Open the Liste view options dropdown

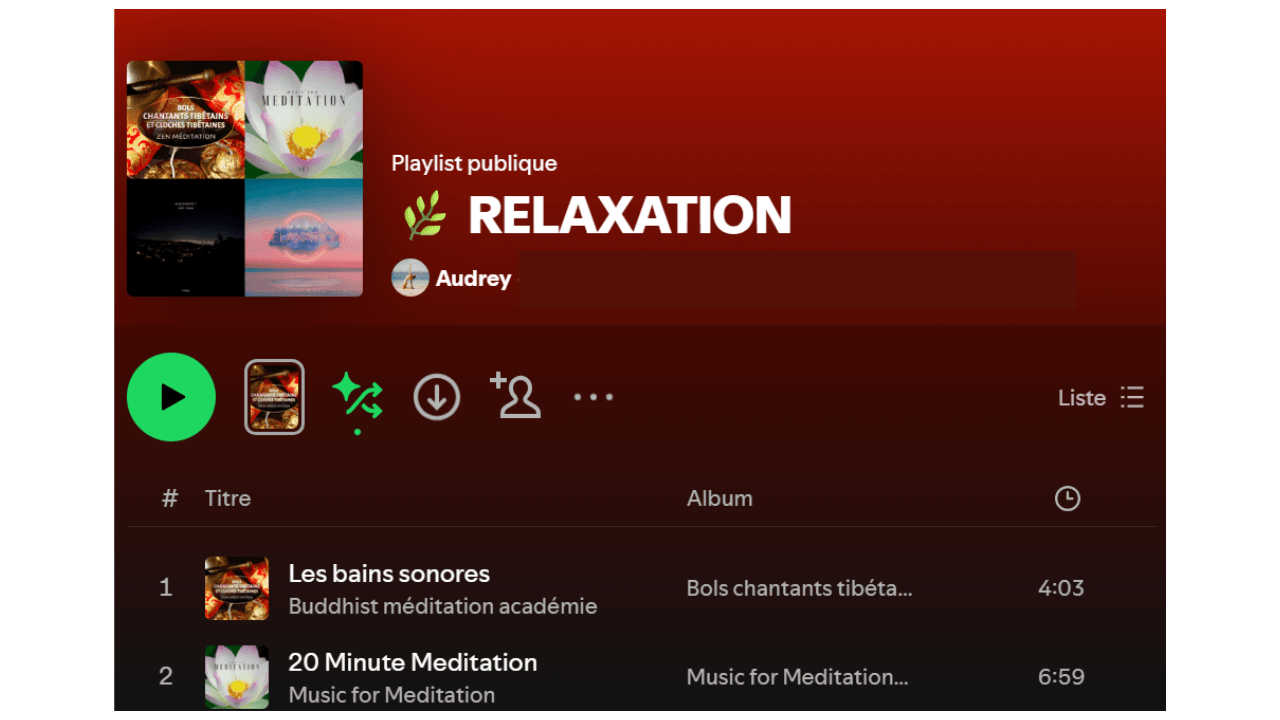[x=1101, y=398]
